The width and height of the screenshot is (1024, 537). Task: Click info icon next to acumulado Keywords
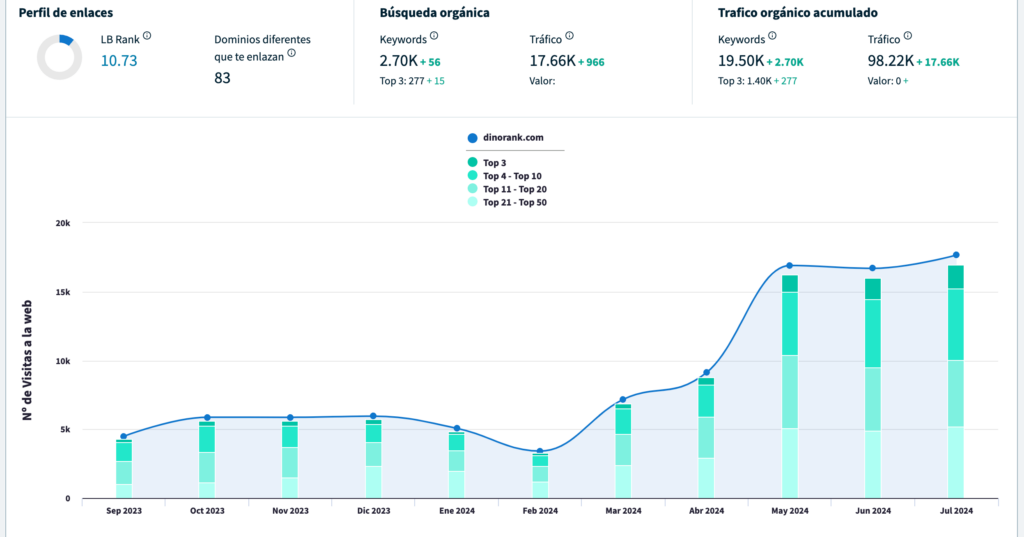pos(772,36)
